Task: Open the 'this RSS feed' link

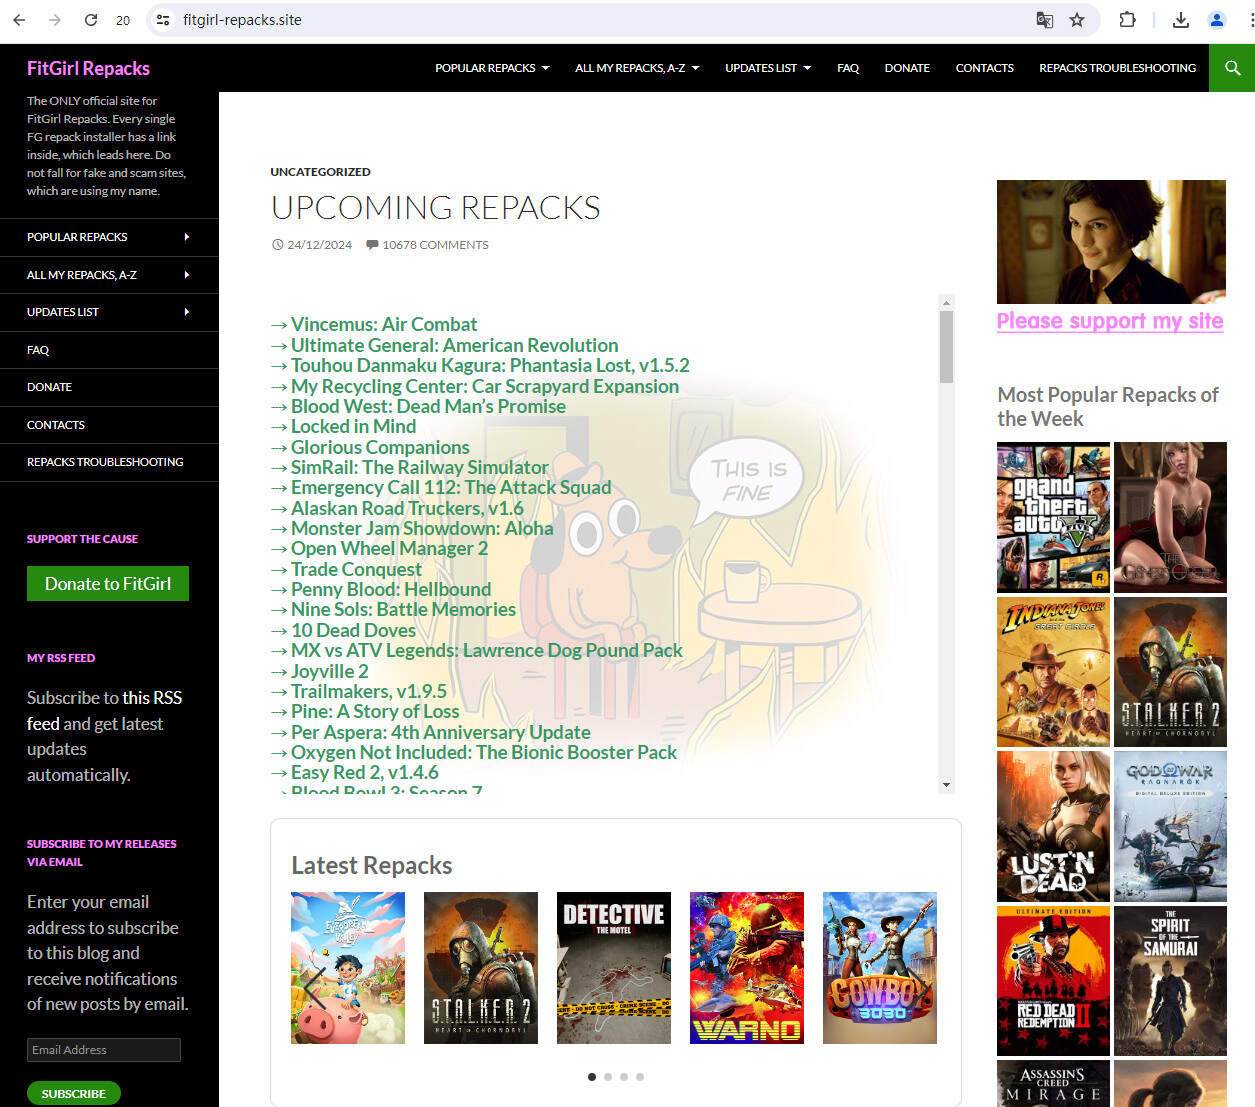Action: 104,710
